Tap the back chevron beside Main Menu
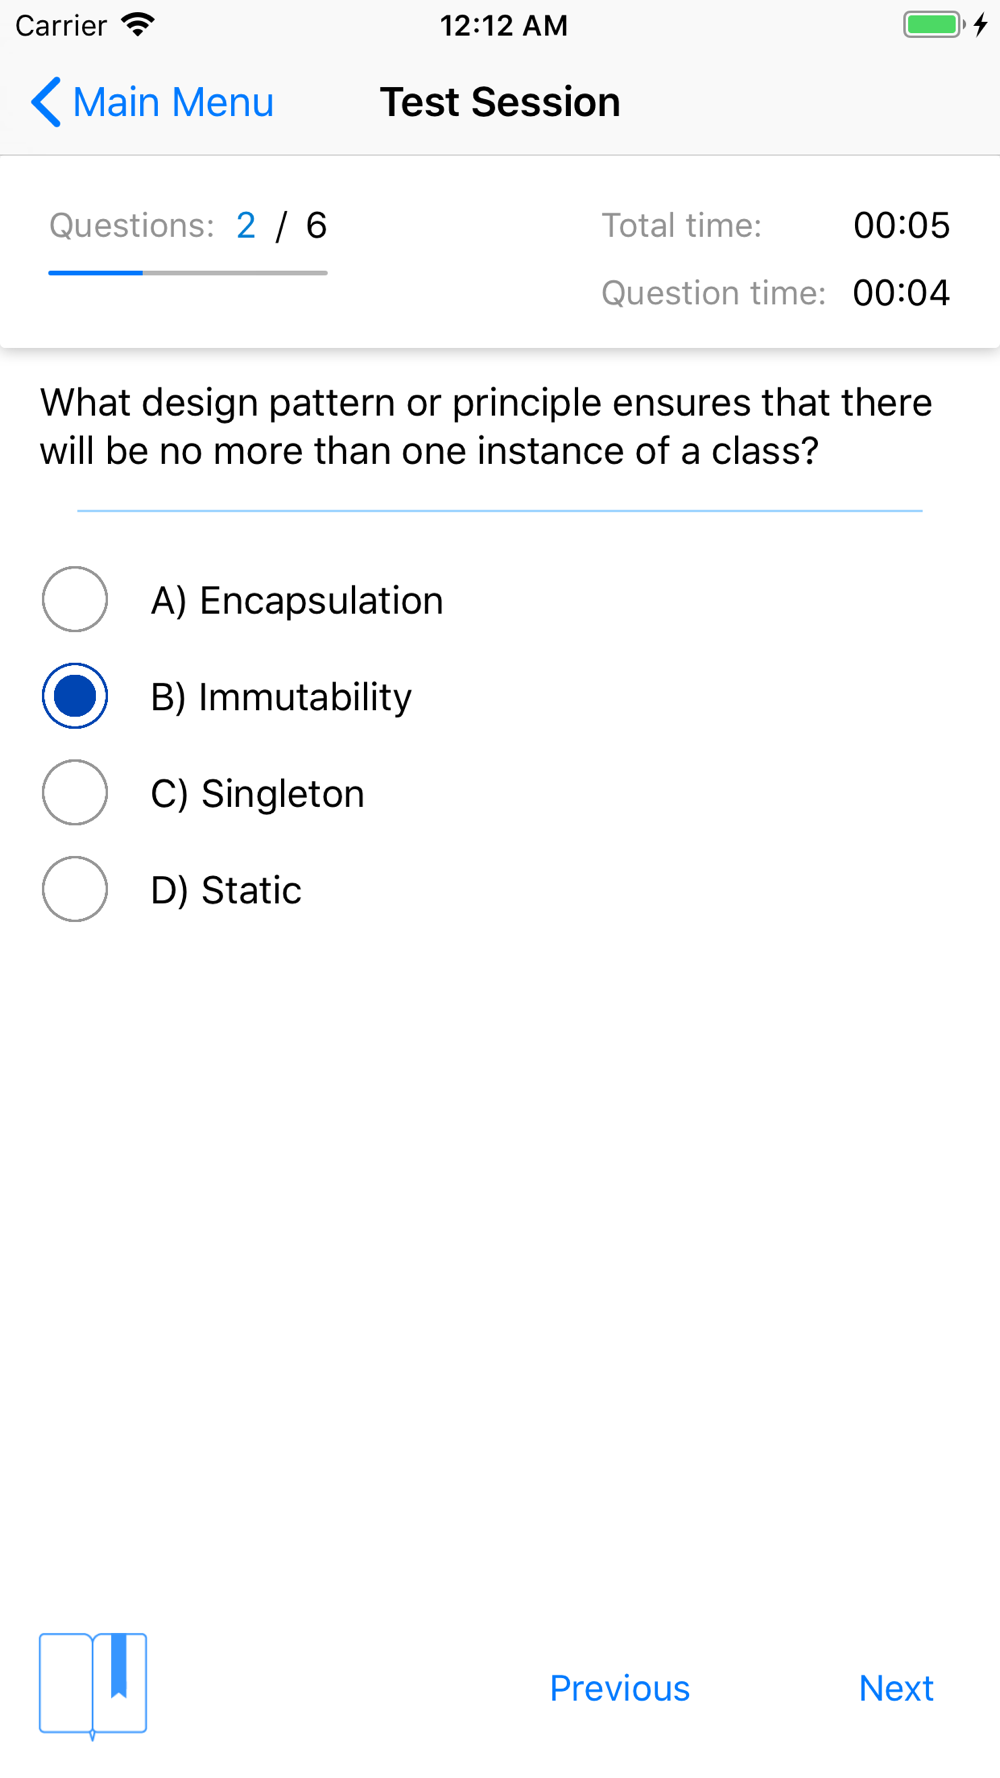This screenshot has width=1000, height=1778. 46,102
